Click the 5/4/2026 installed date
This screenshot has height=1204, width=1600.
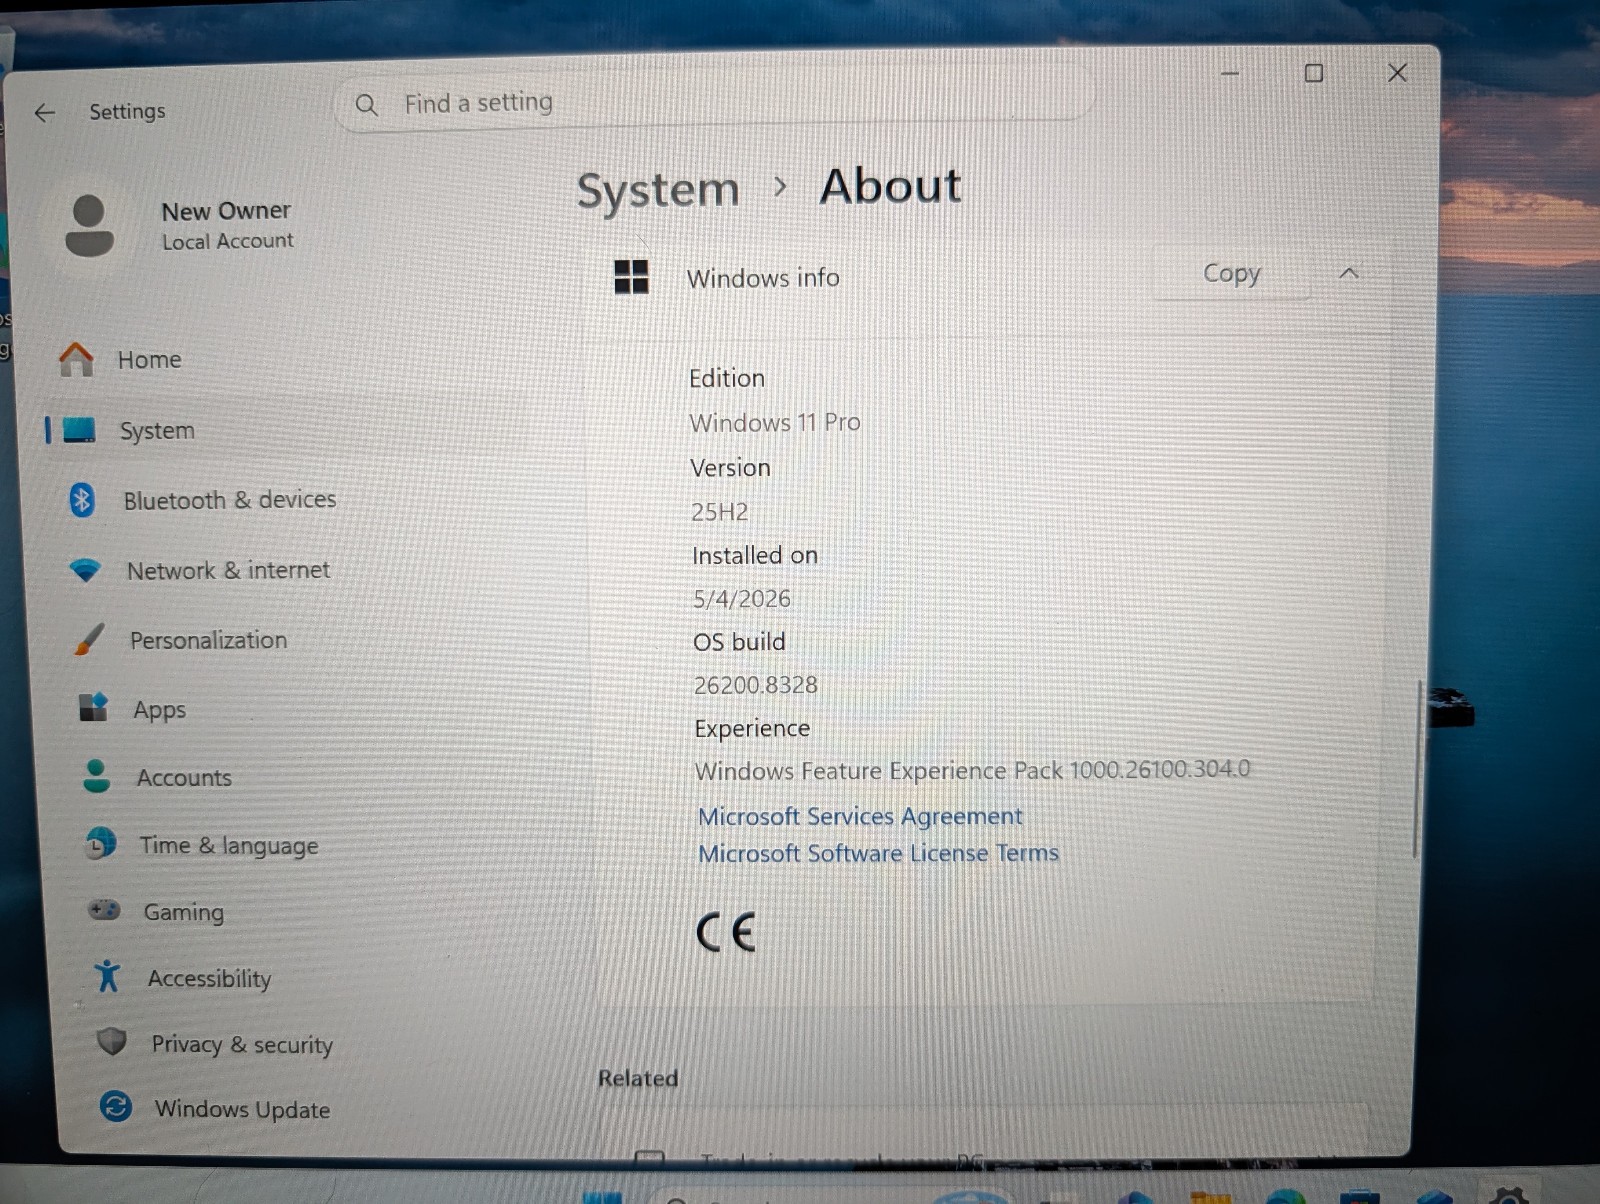pyautogui.click(x=742, y=598)
